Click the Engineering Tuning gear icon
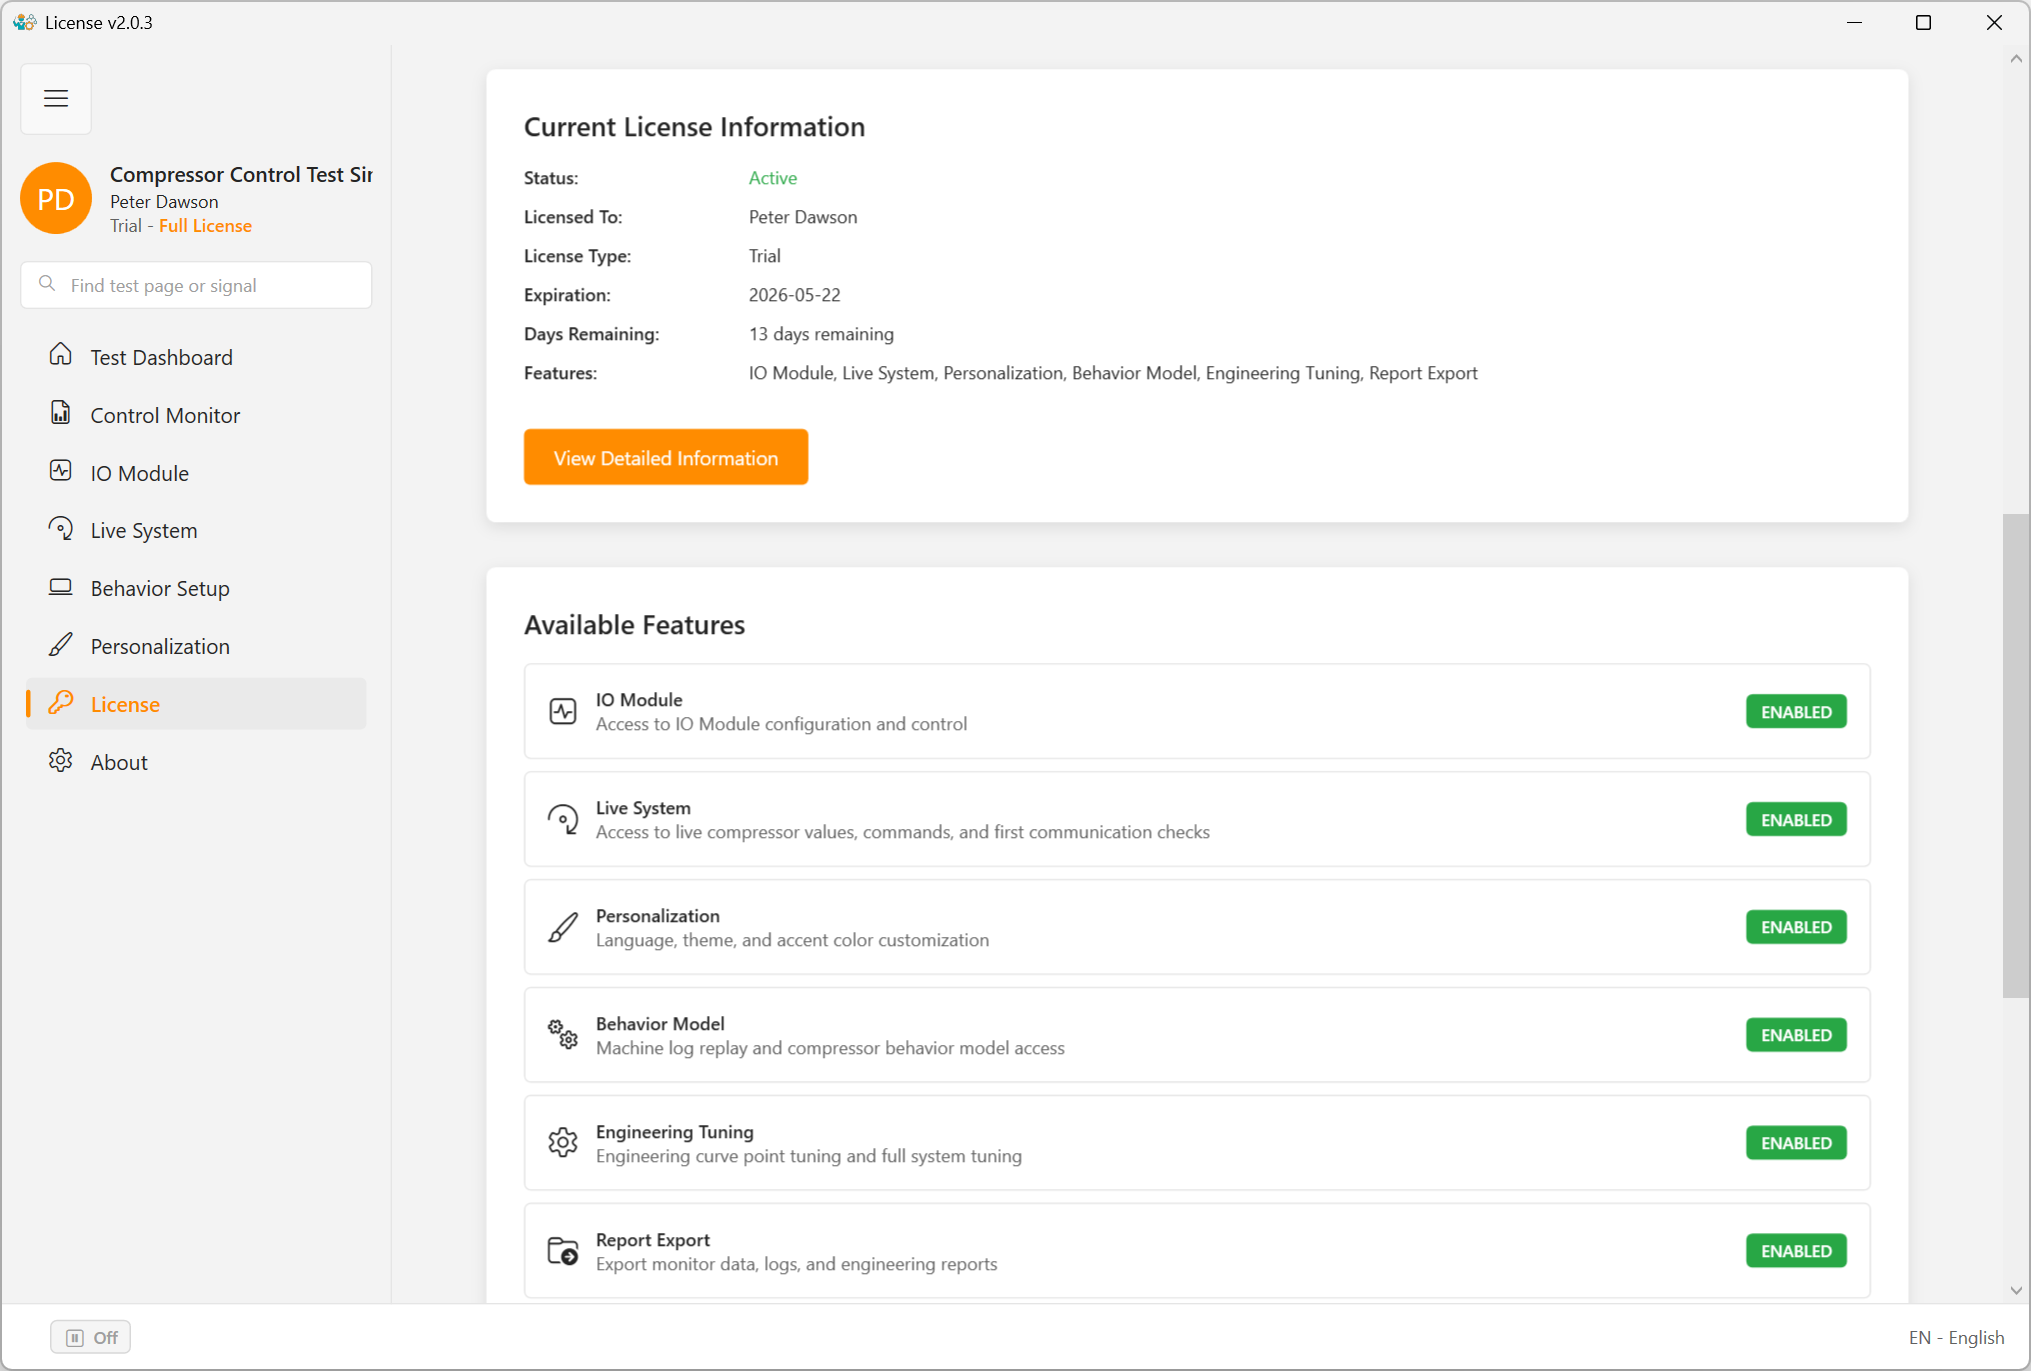The width and height of the screenshot is (2031, 1371). point(563,1143)
